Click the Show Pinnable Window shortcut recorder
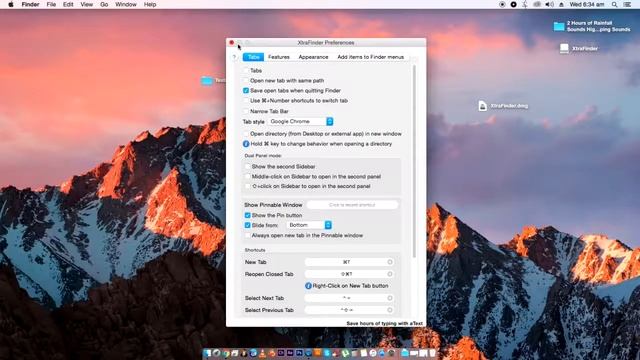Screen dimensions: 640x360 (x=352, y=205)
